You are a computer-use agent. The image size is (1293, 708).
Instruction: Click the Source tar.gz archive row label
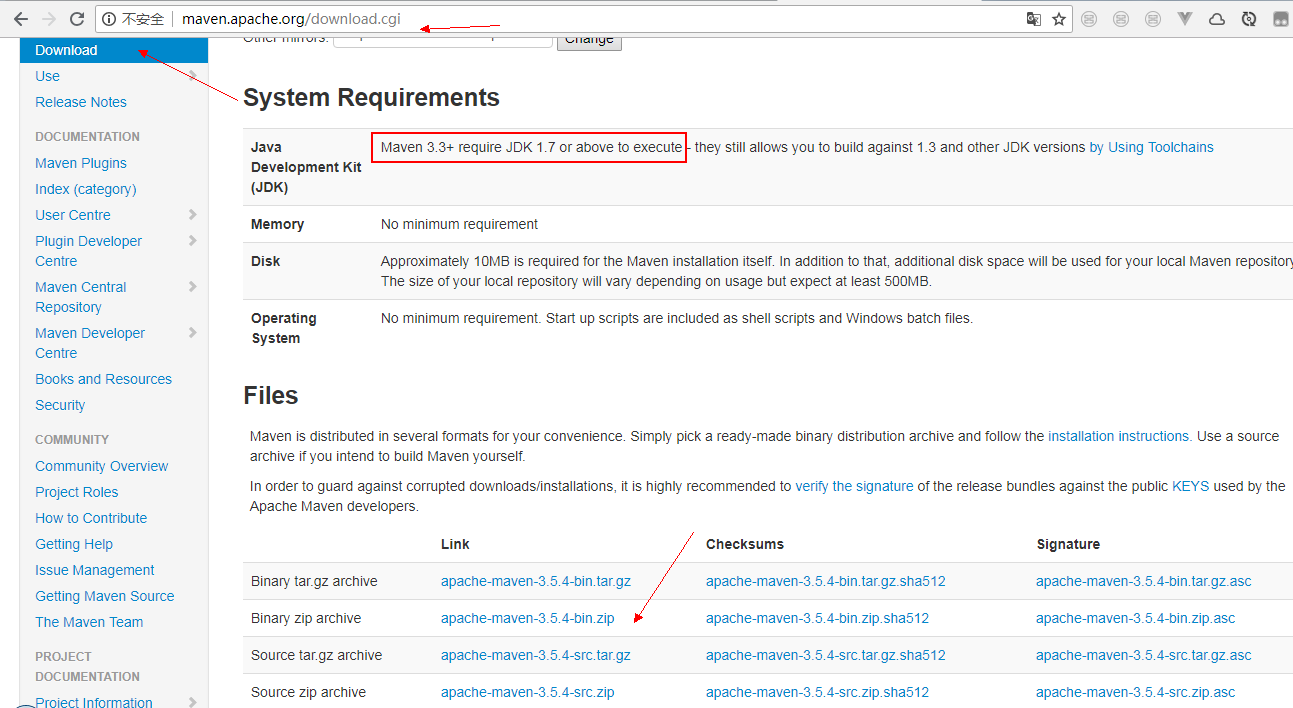[x=316, y=655]
